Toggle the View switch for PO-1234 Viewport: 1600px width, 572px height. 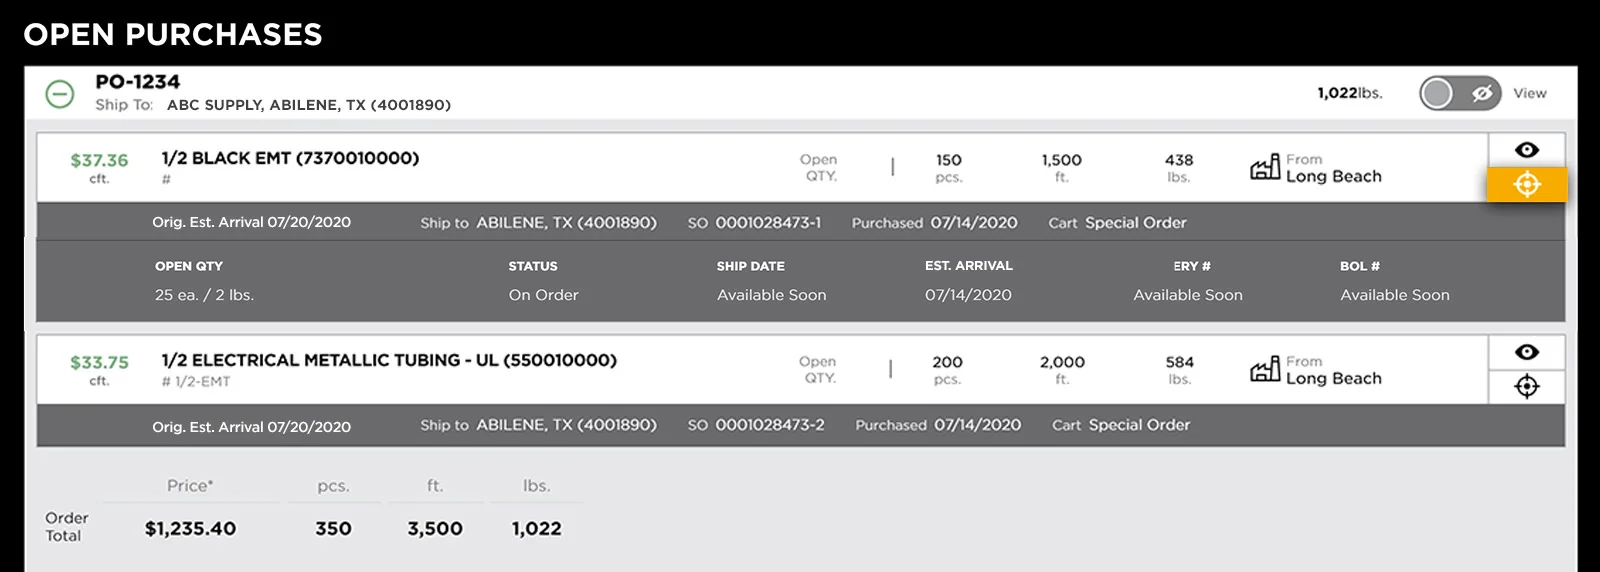click(1460, 94)
